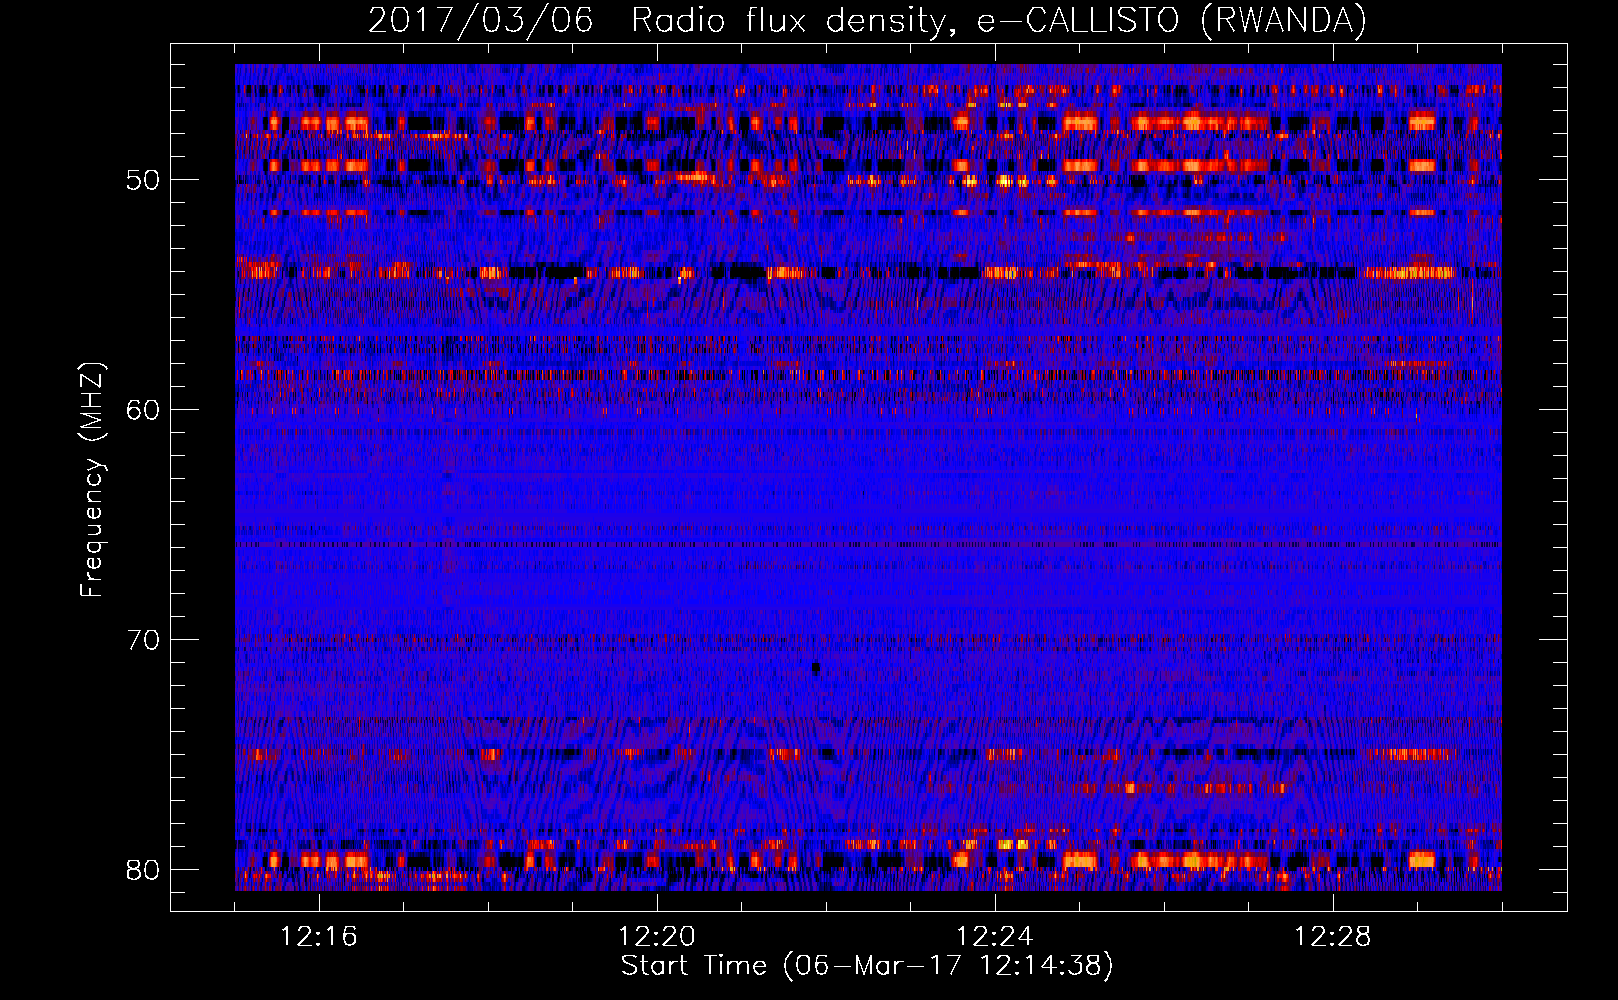Screen dimensions: 1618x1000
Task: Click the time tick label '12:24'
Action: [x=995, y=937]
